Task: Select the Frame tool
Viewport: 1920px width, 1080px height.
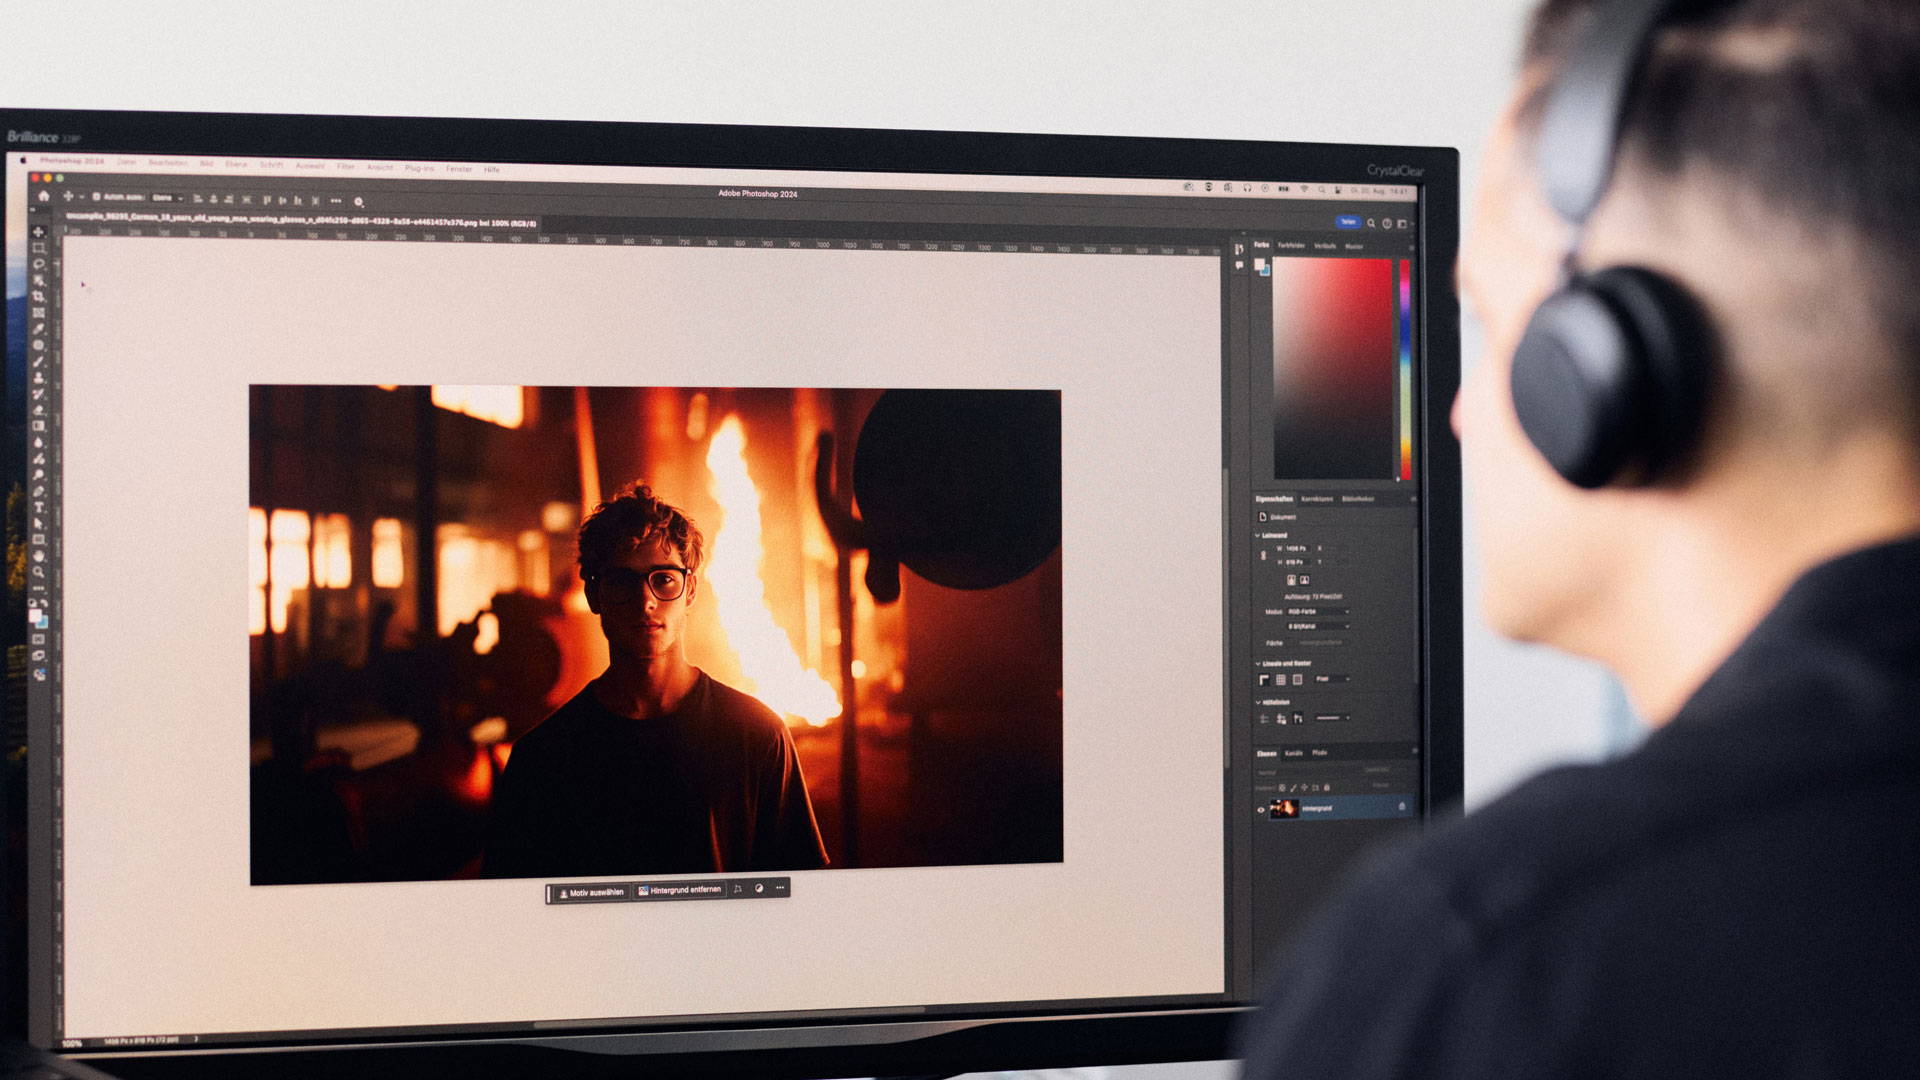Action: (38, 312)
